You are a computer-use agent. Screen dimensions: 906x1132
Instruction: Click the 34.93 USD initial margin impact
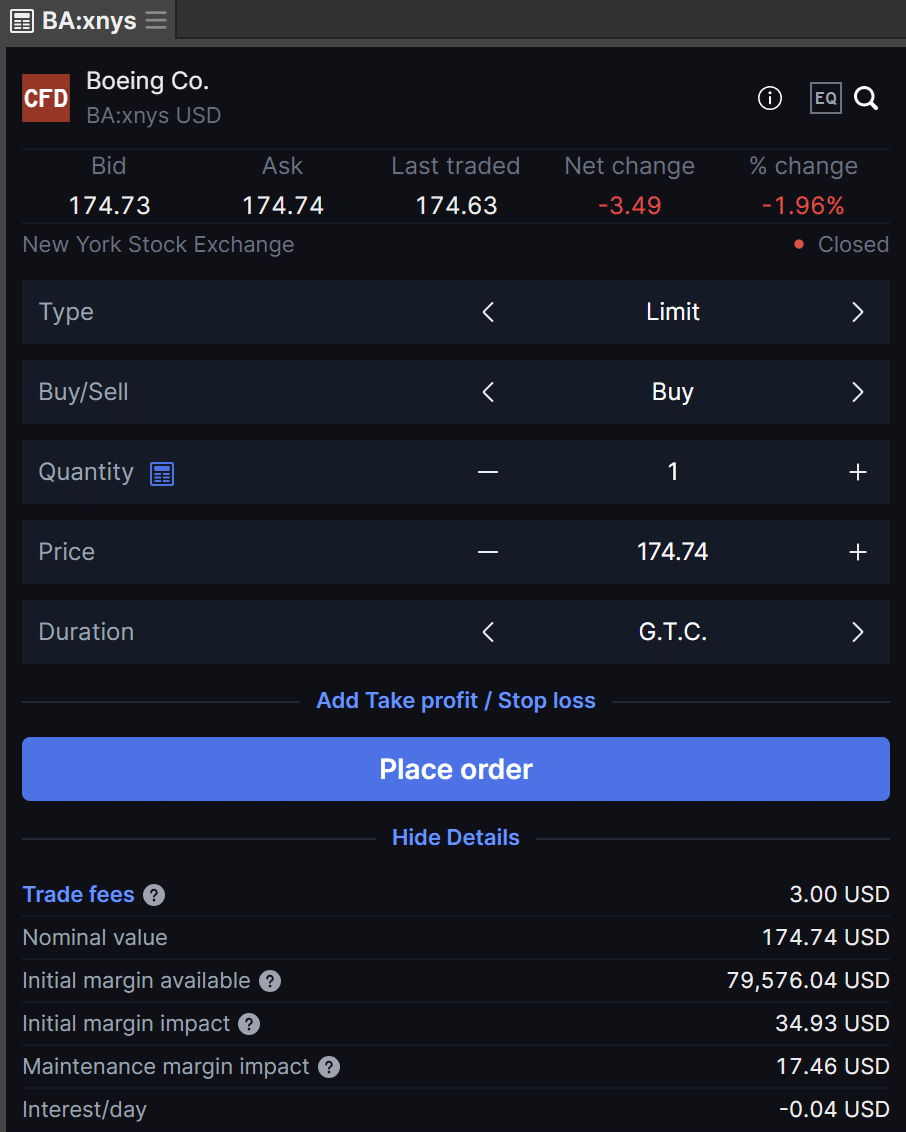[x=832, y=1024]
